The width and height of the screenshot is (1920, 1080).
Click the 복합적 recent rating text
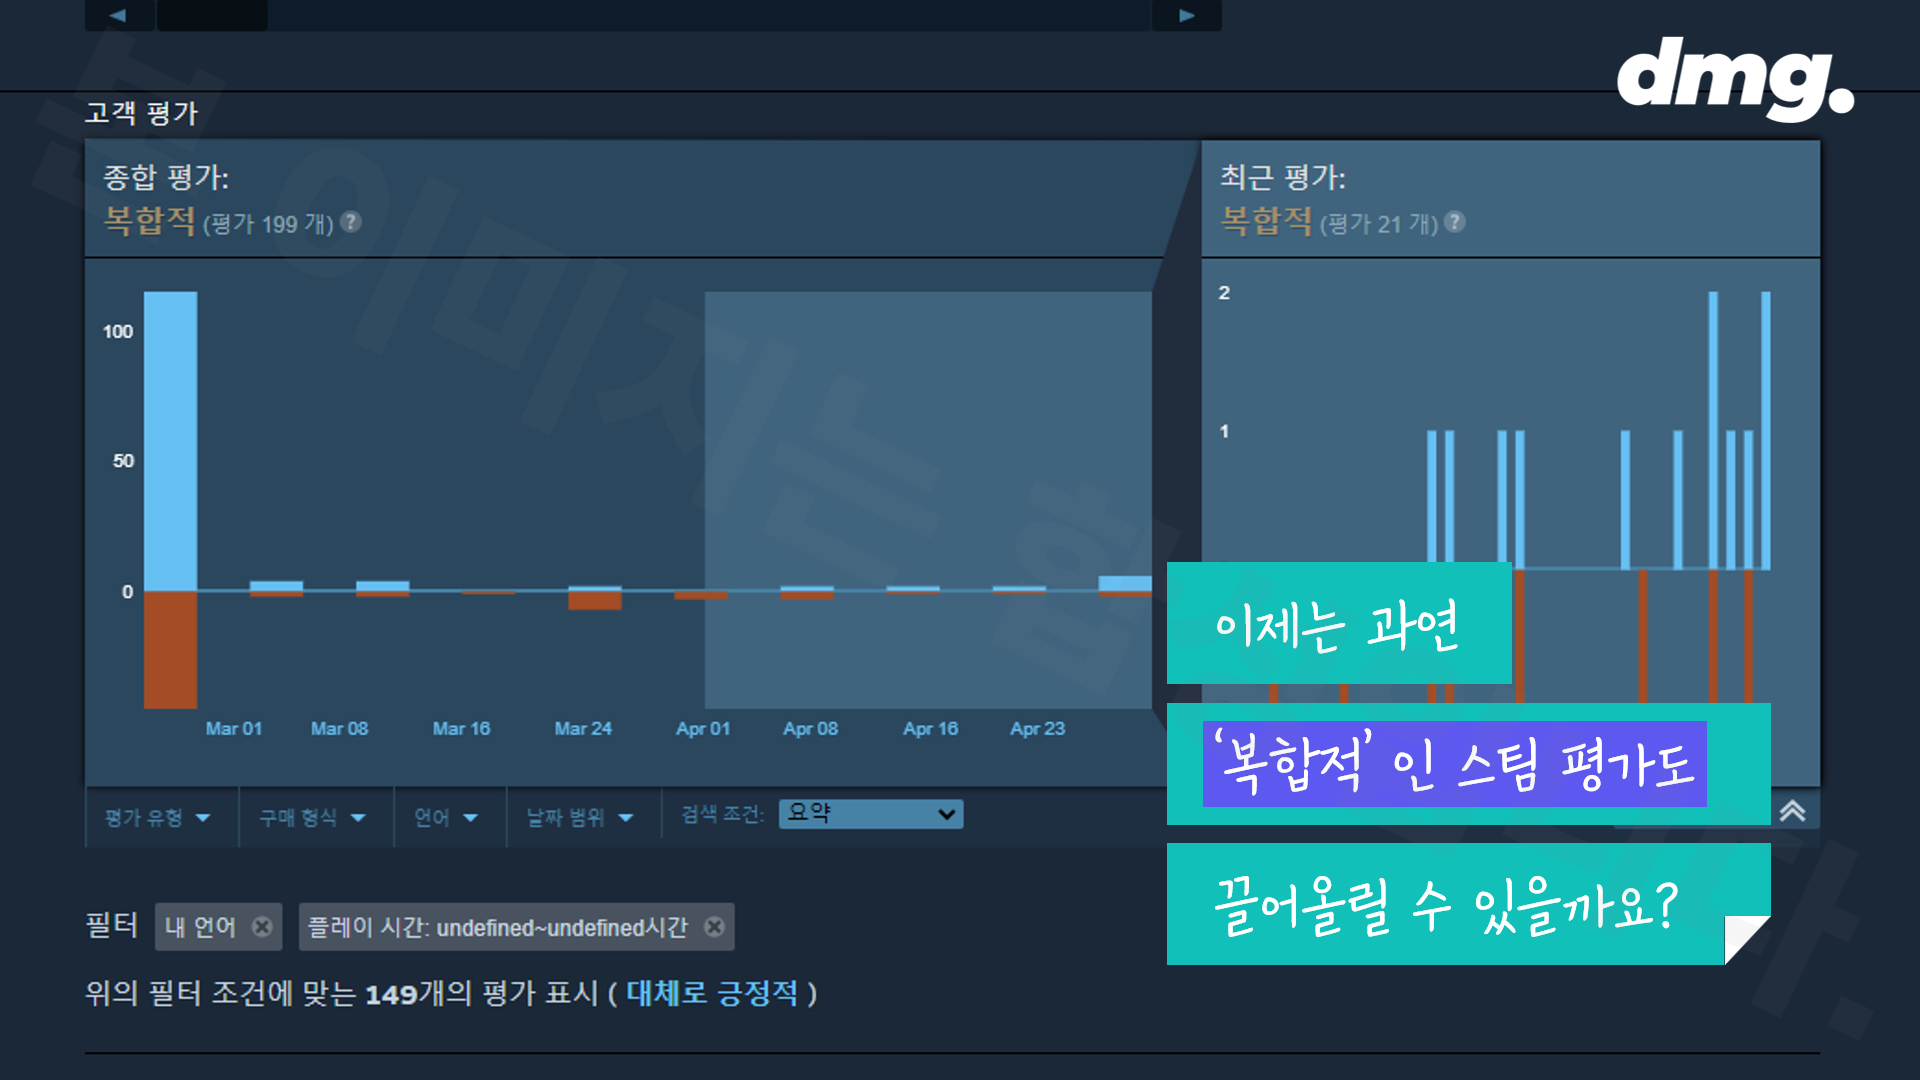click(x=1266, y=221)
